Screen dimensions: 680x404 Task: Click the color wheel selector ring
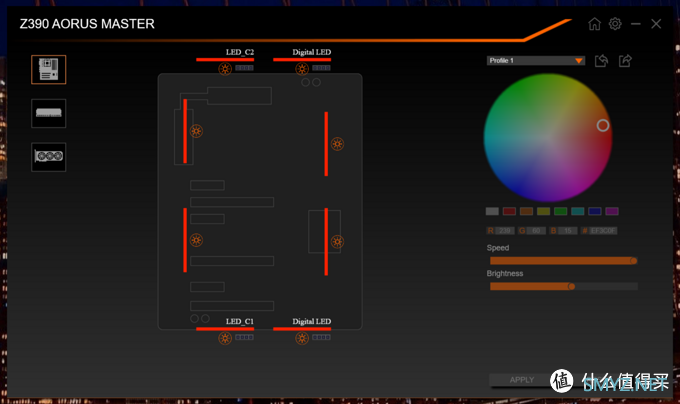603,126
